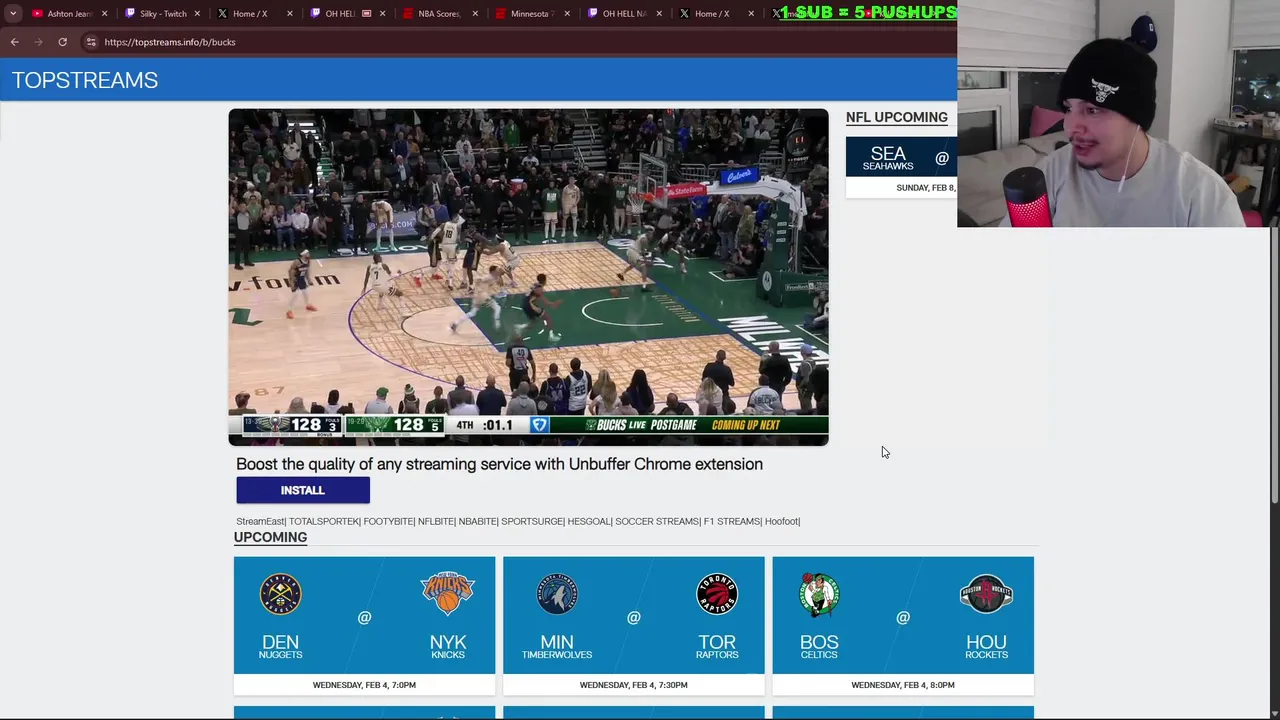Open the NFLBITE link
Viewport: 1280px width, 720px height.
[x=435, y=521]
